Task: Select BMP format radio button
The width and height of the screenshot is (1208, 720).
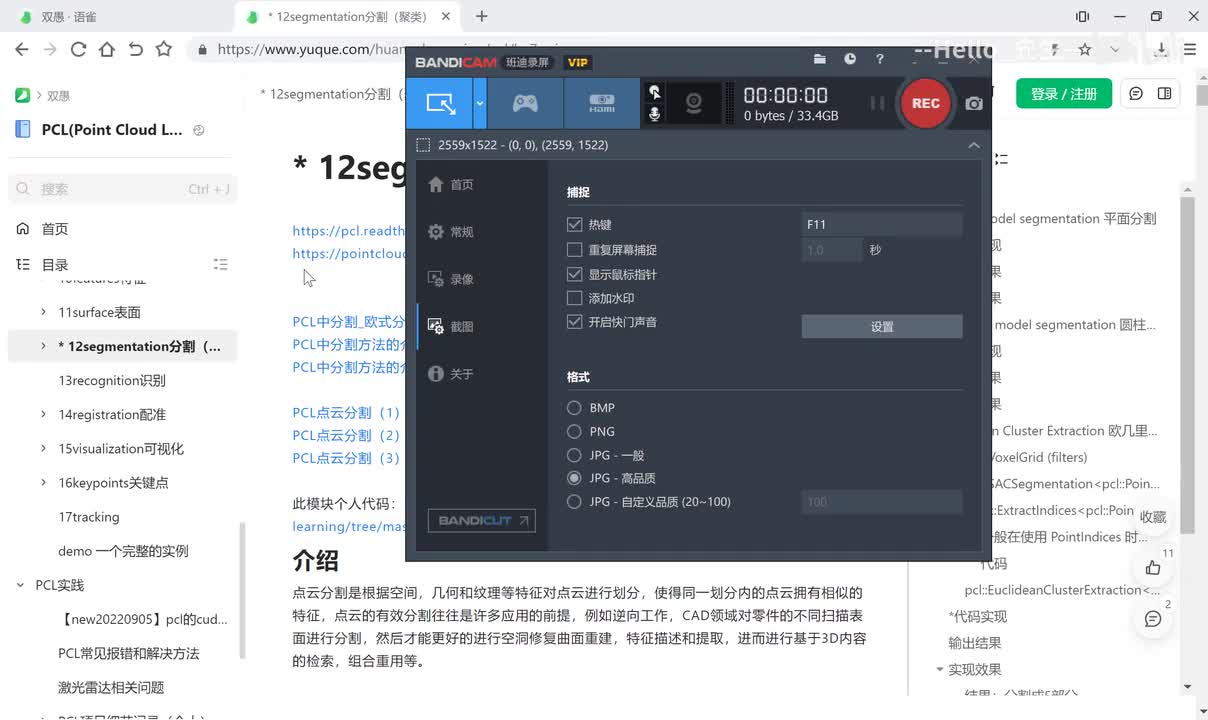Action: (574, 408)
